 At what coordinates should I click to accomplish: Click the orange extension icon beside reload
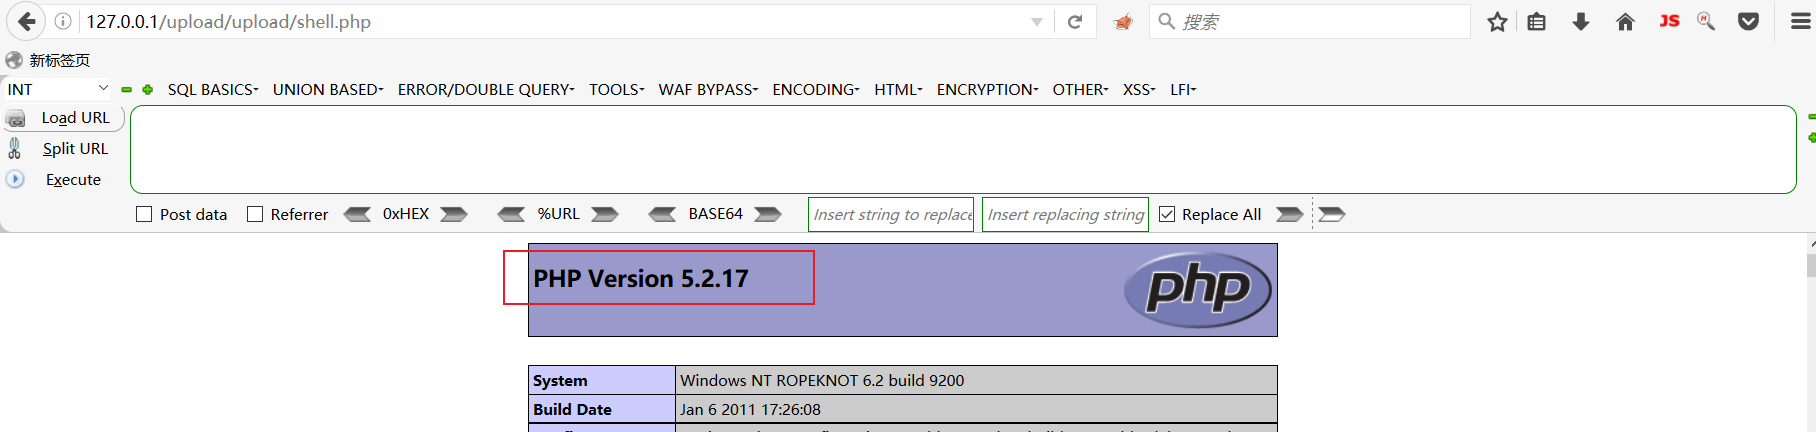click(x=1124, y=21)
